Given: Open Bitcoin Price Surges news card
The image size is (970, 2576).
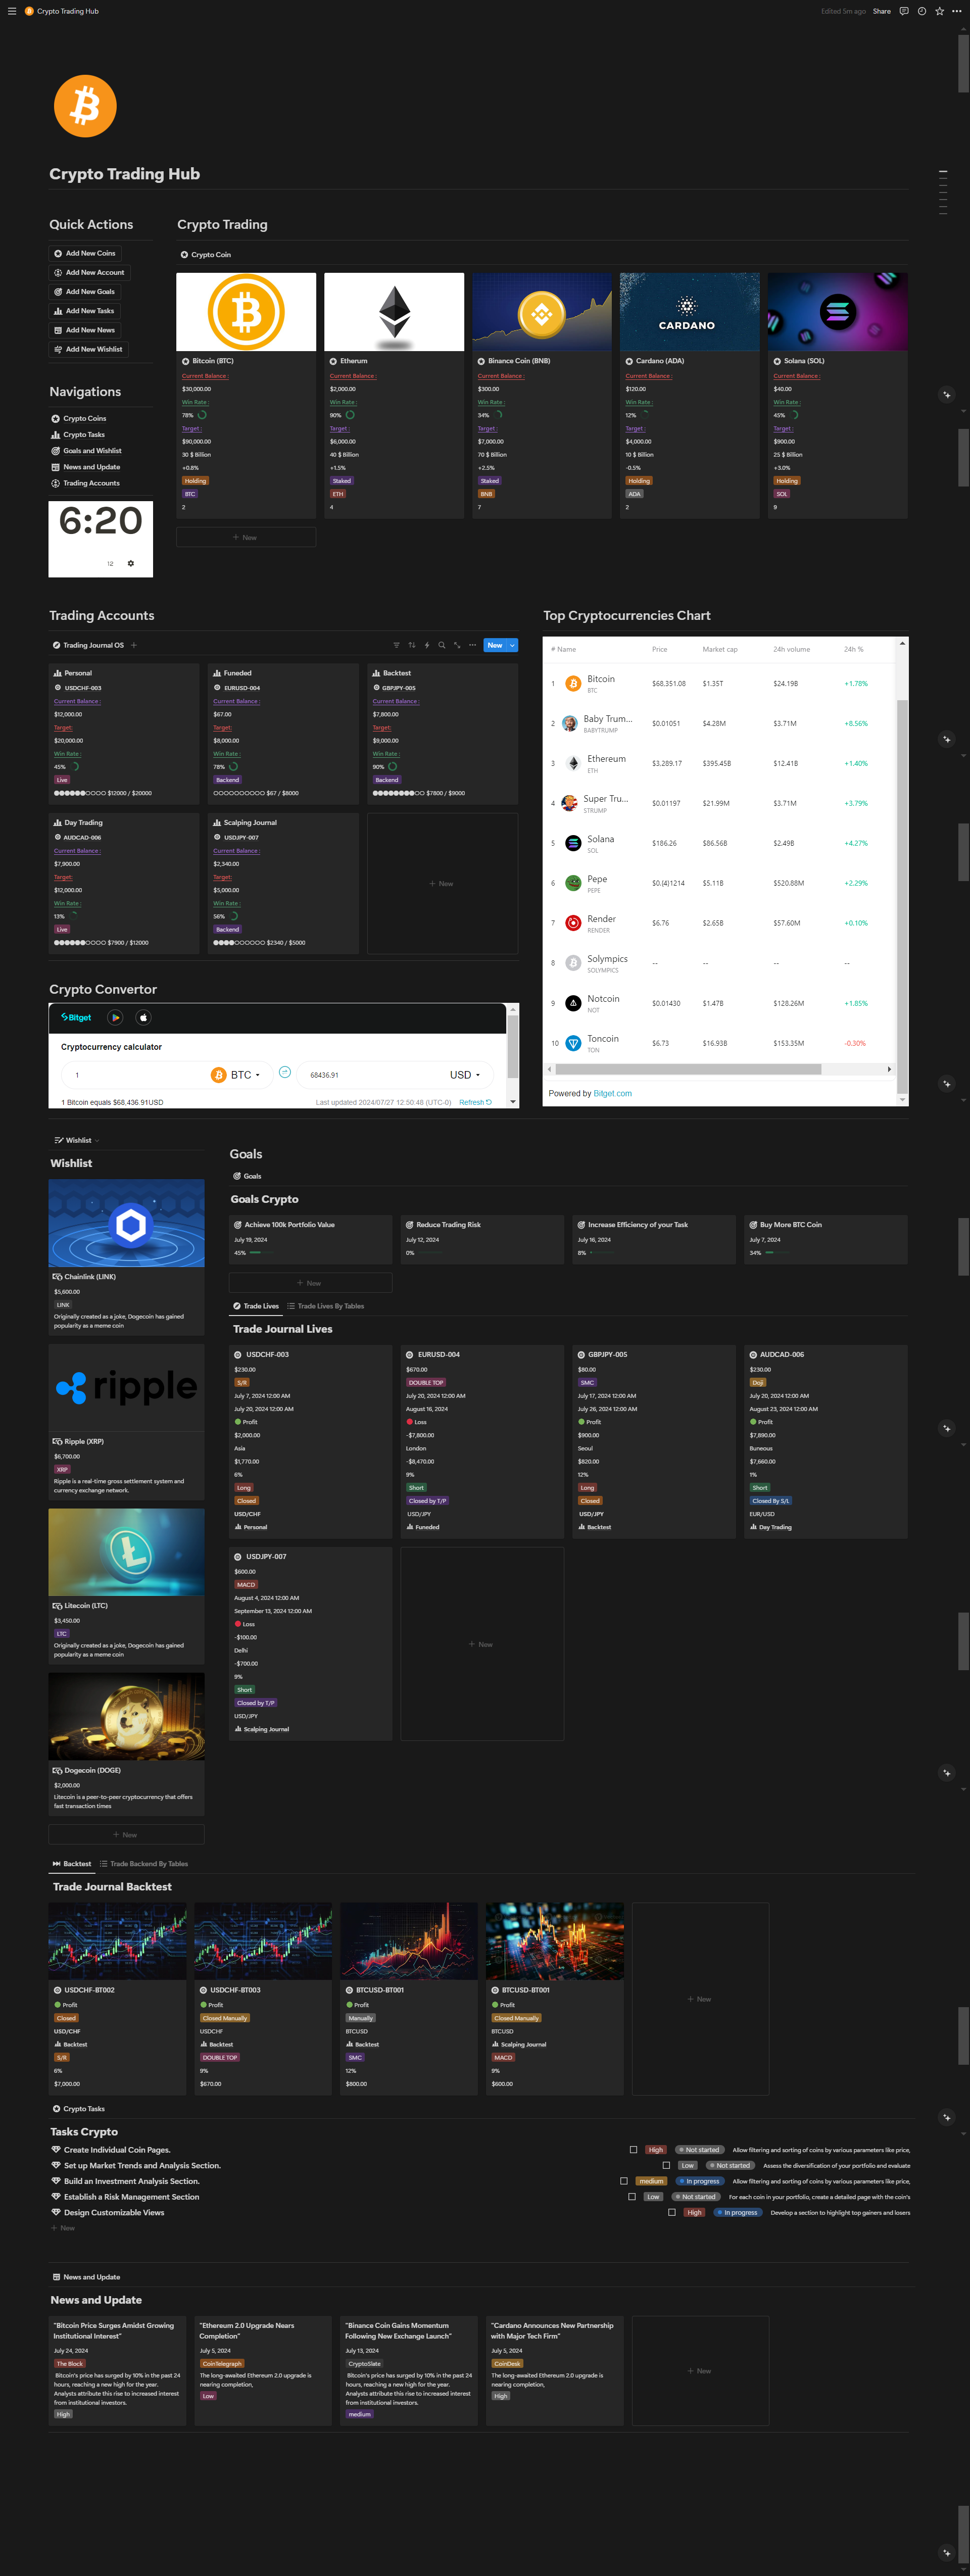Looking at the screenshot, I should 118,2370.
